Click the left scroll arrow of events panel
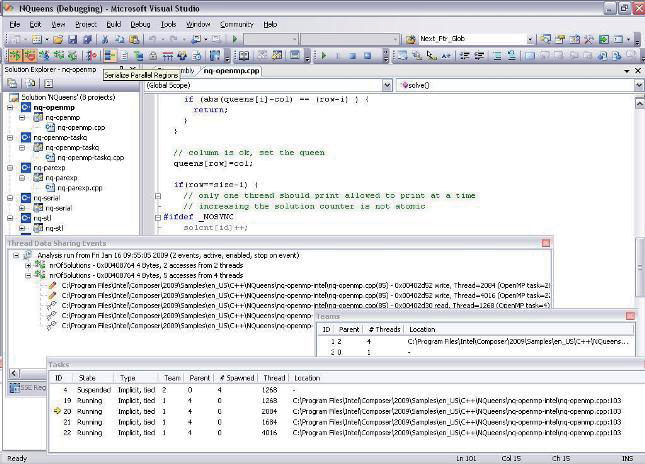The width and height of the screenshot is (645, 464). click(14, 373)
